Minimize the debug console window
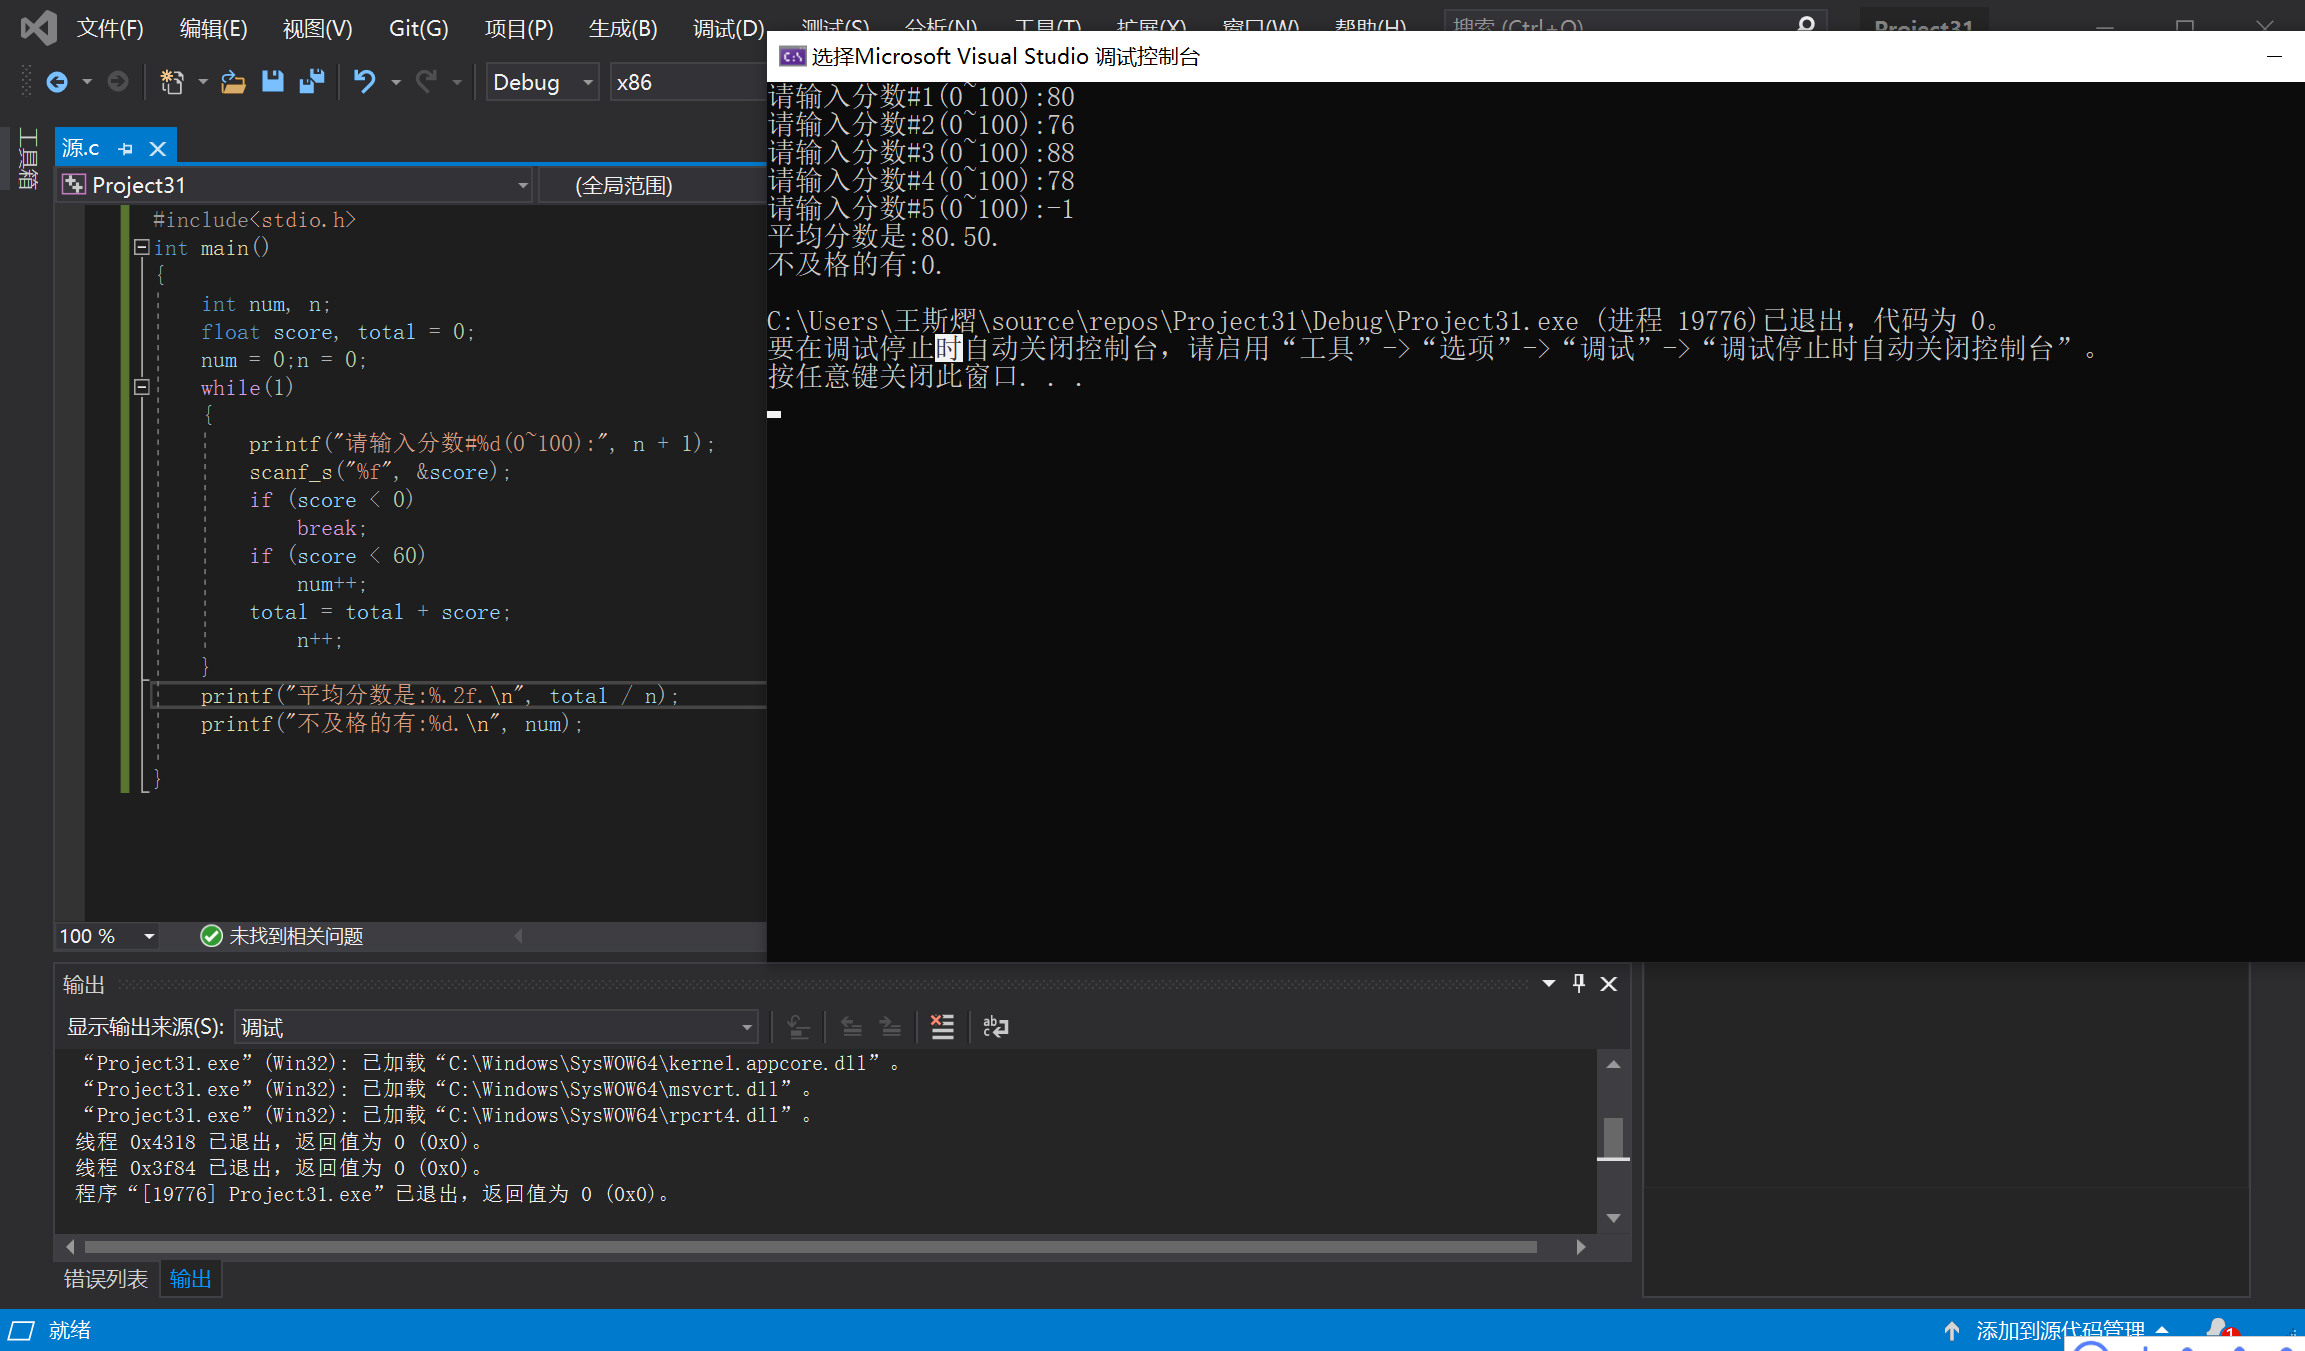Viewport: 2305px width, 1351px height. coord(2274,57)
